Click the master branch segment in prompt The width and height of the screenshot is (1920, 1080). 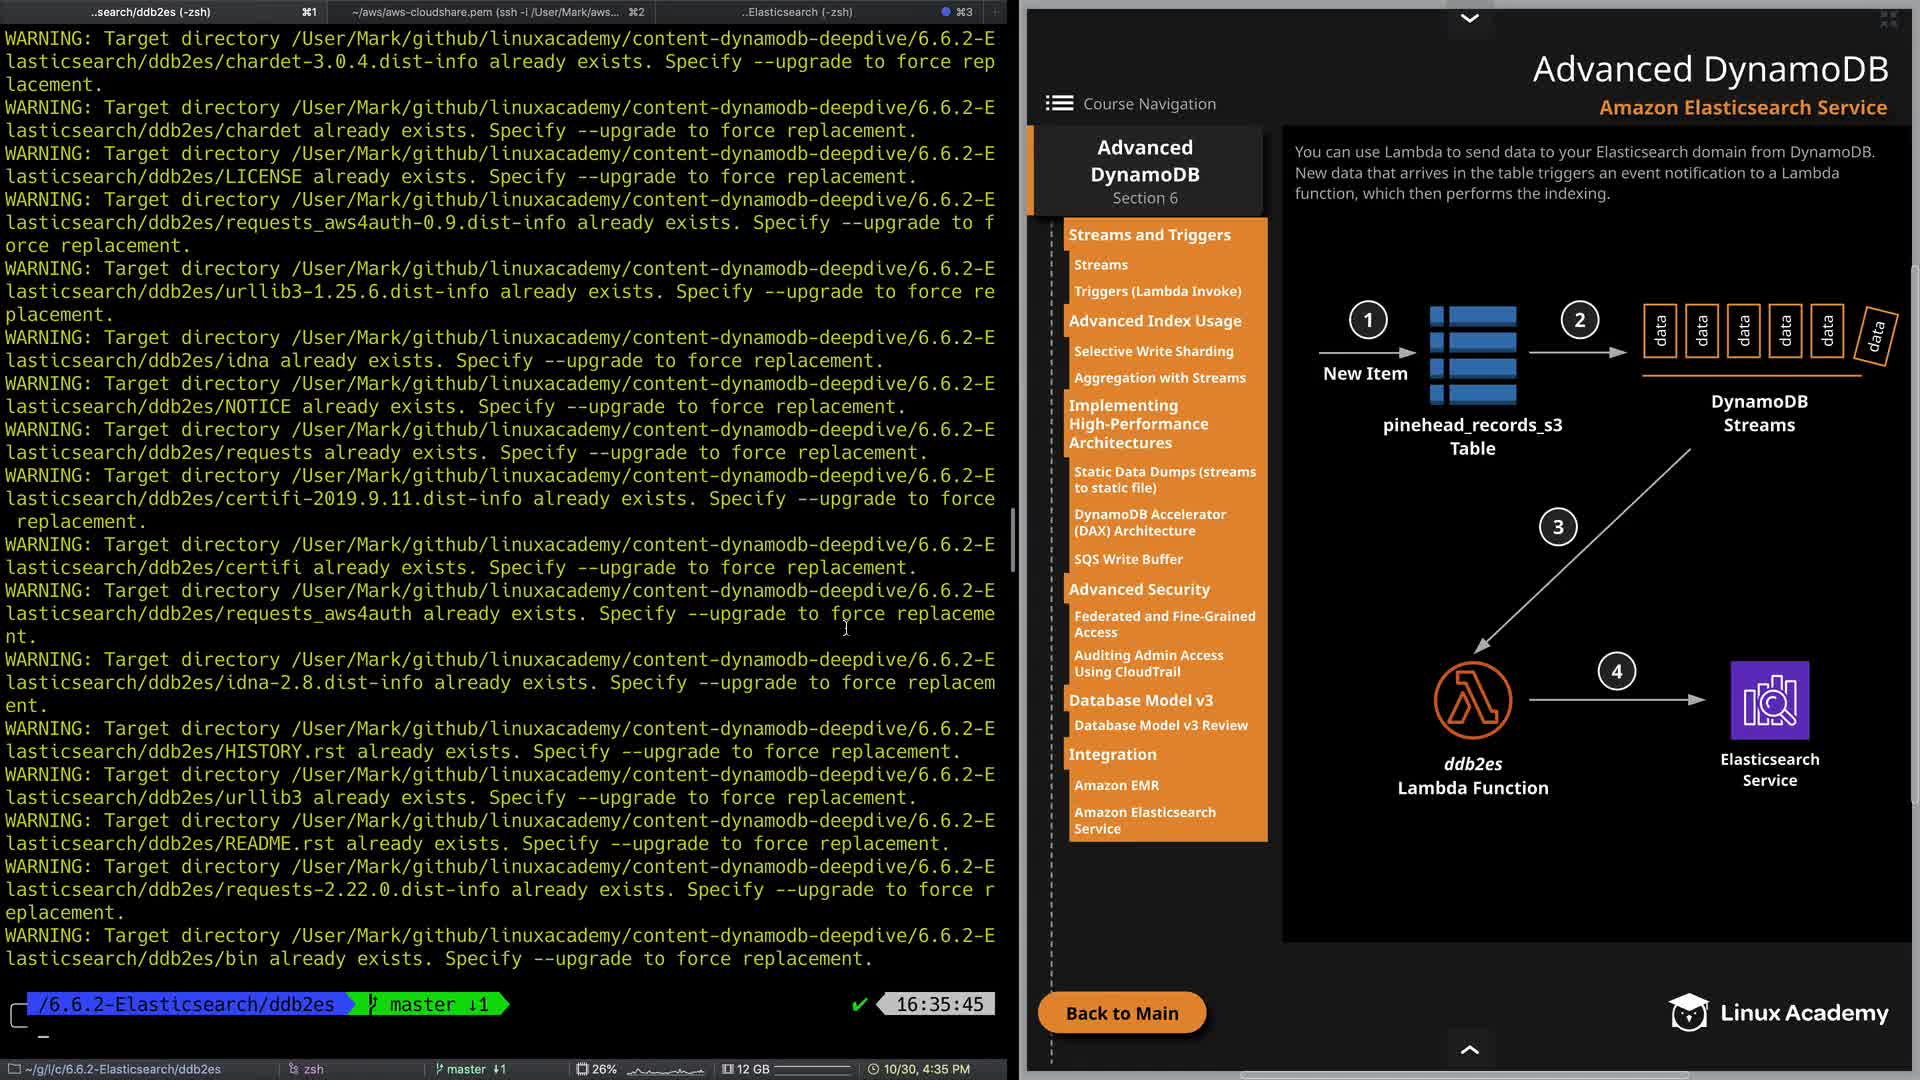pos(430,1004)
